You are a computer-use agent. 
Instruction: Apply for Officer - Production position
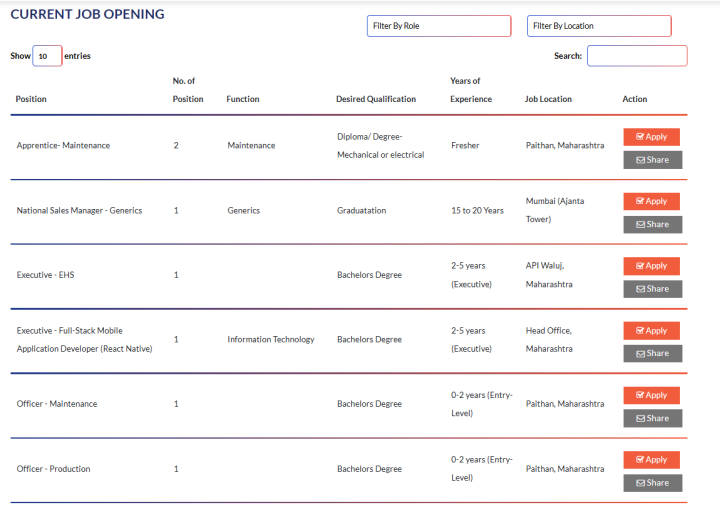coord(651,460)
